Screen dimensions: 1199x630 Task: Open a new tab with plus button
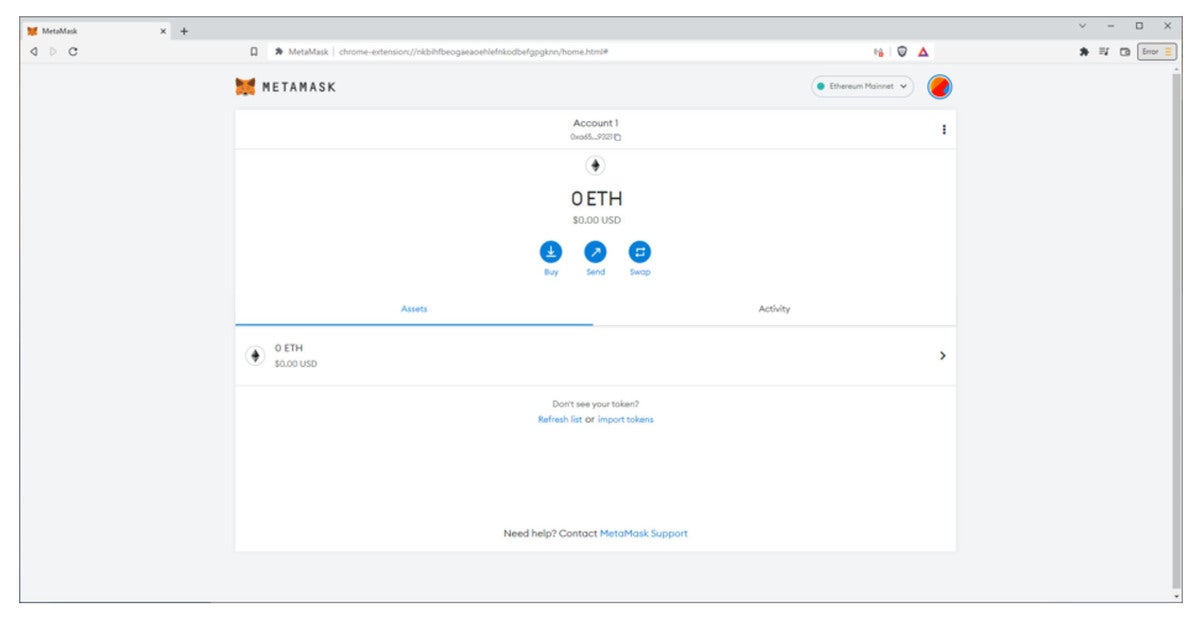pos(184,31)
